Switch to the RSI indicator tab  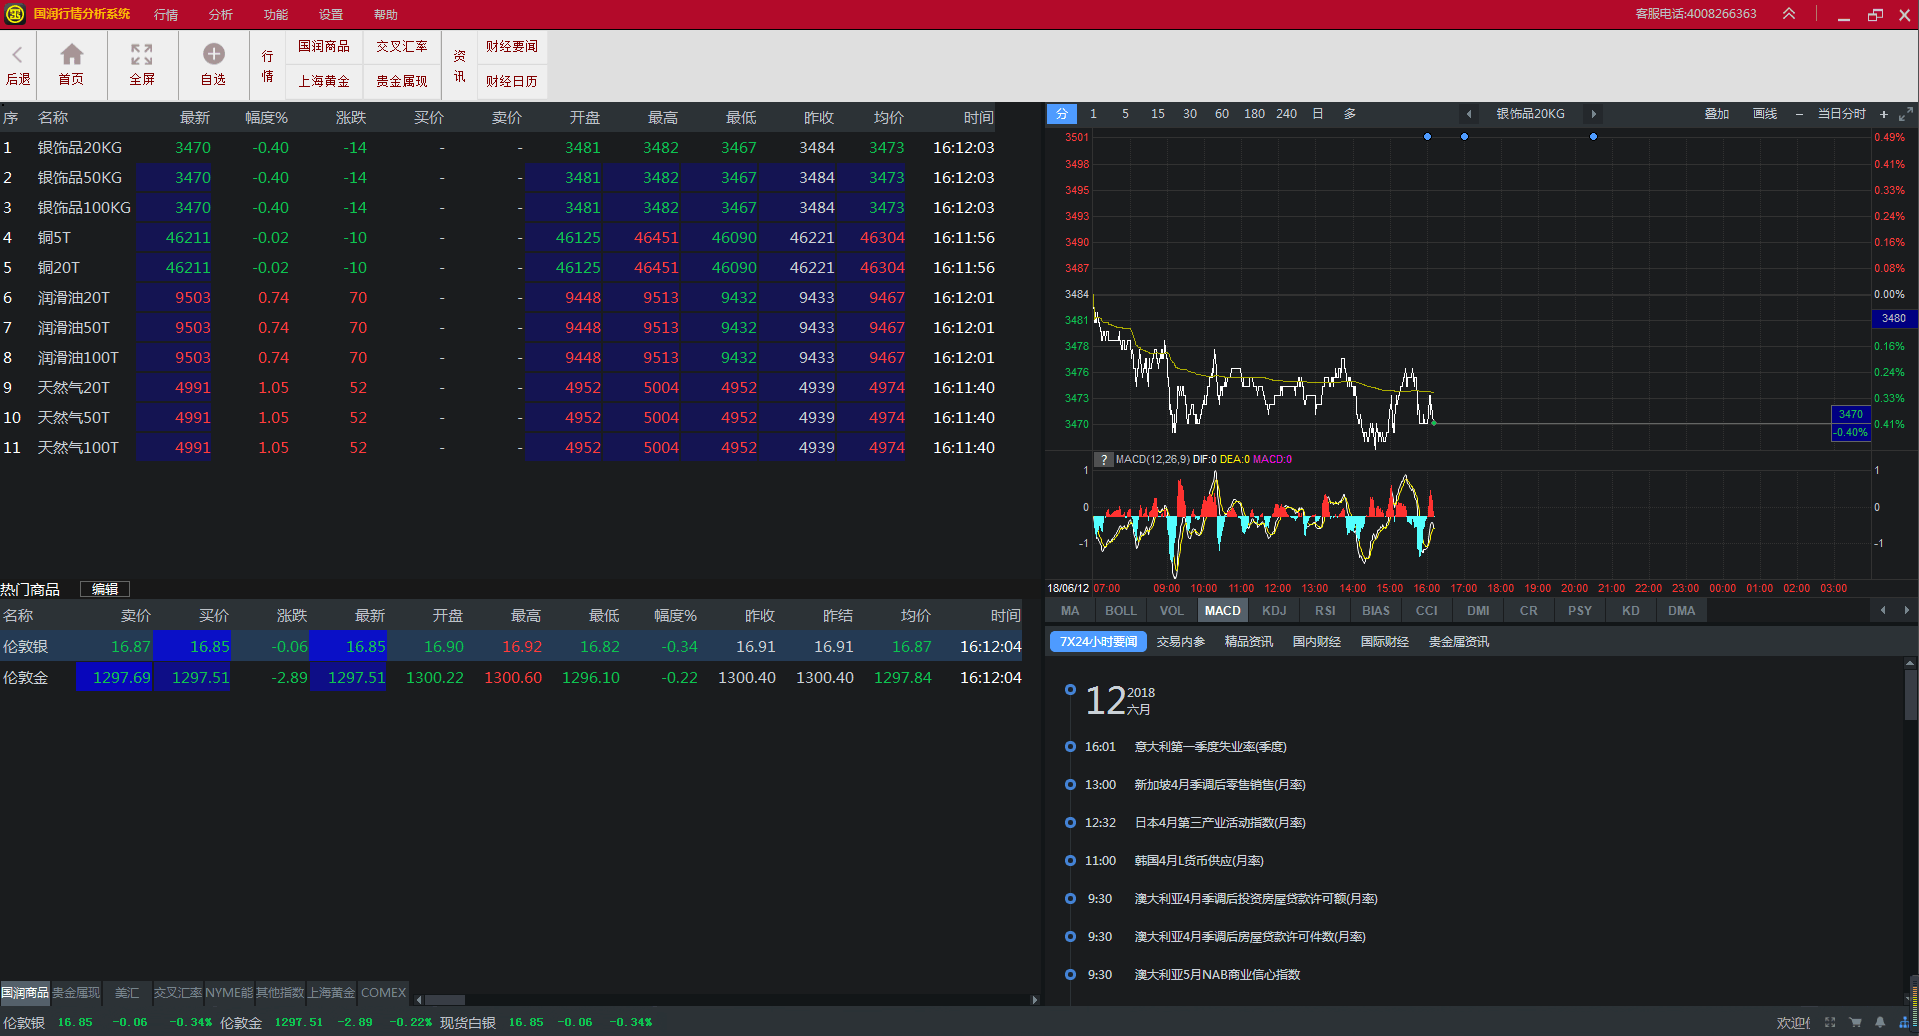pyautogui.click(x=1325, y=611)
